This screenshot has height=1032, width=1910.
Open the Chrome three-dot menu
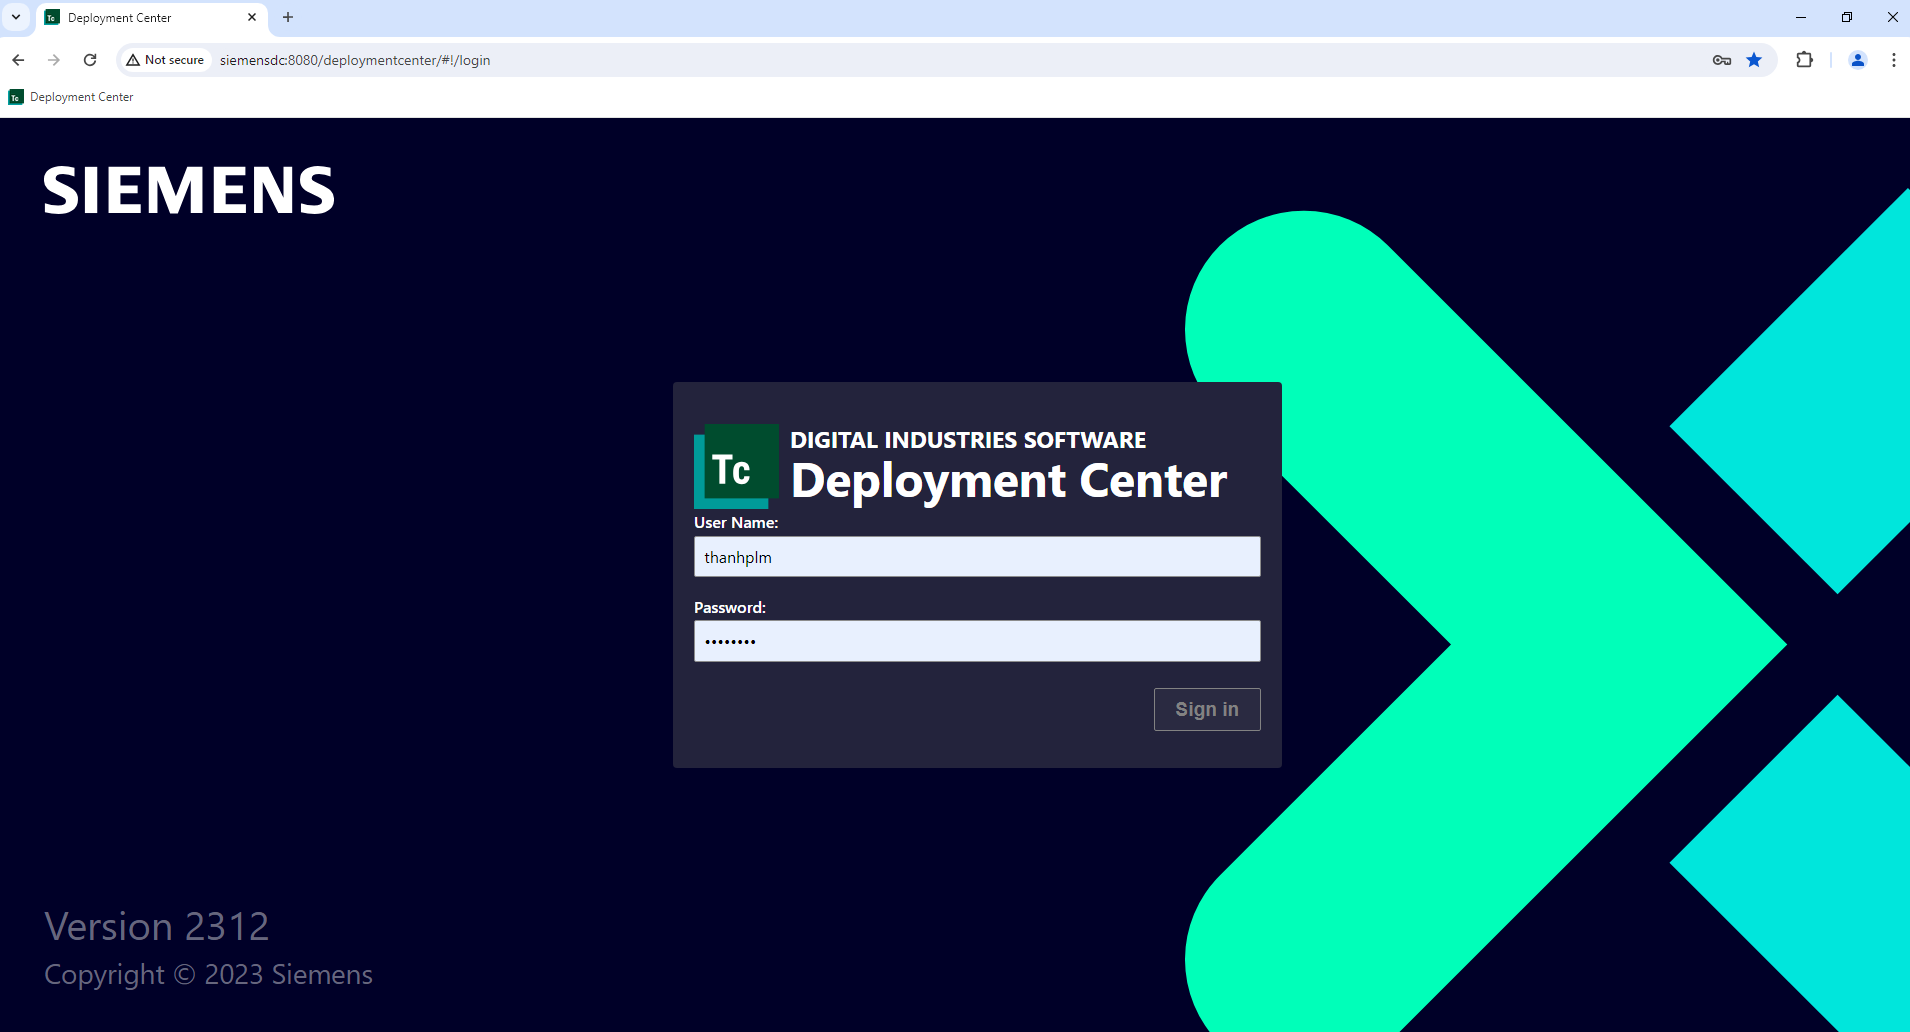click(x=1893, y=60)
